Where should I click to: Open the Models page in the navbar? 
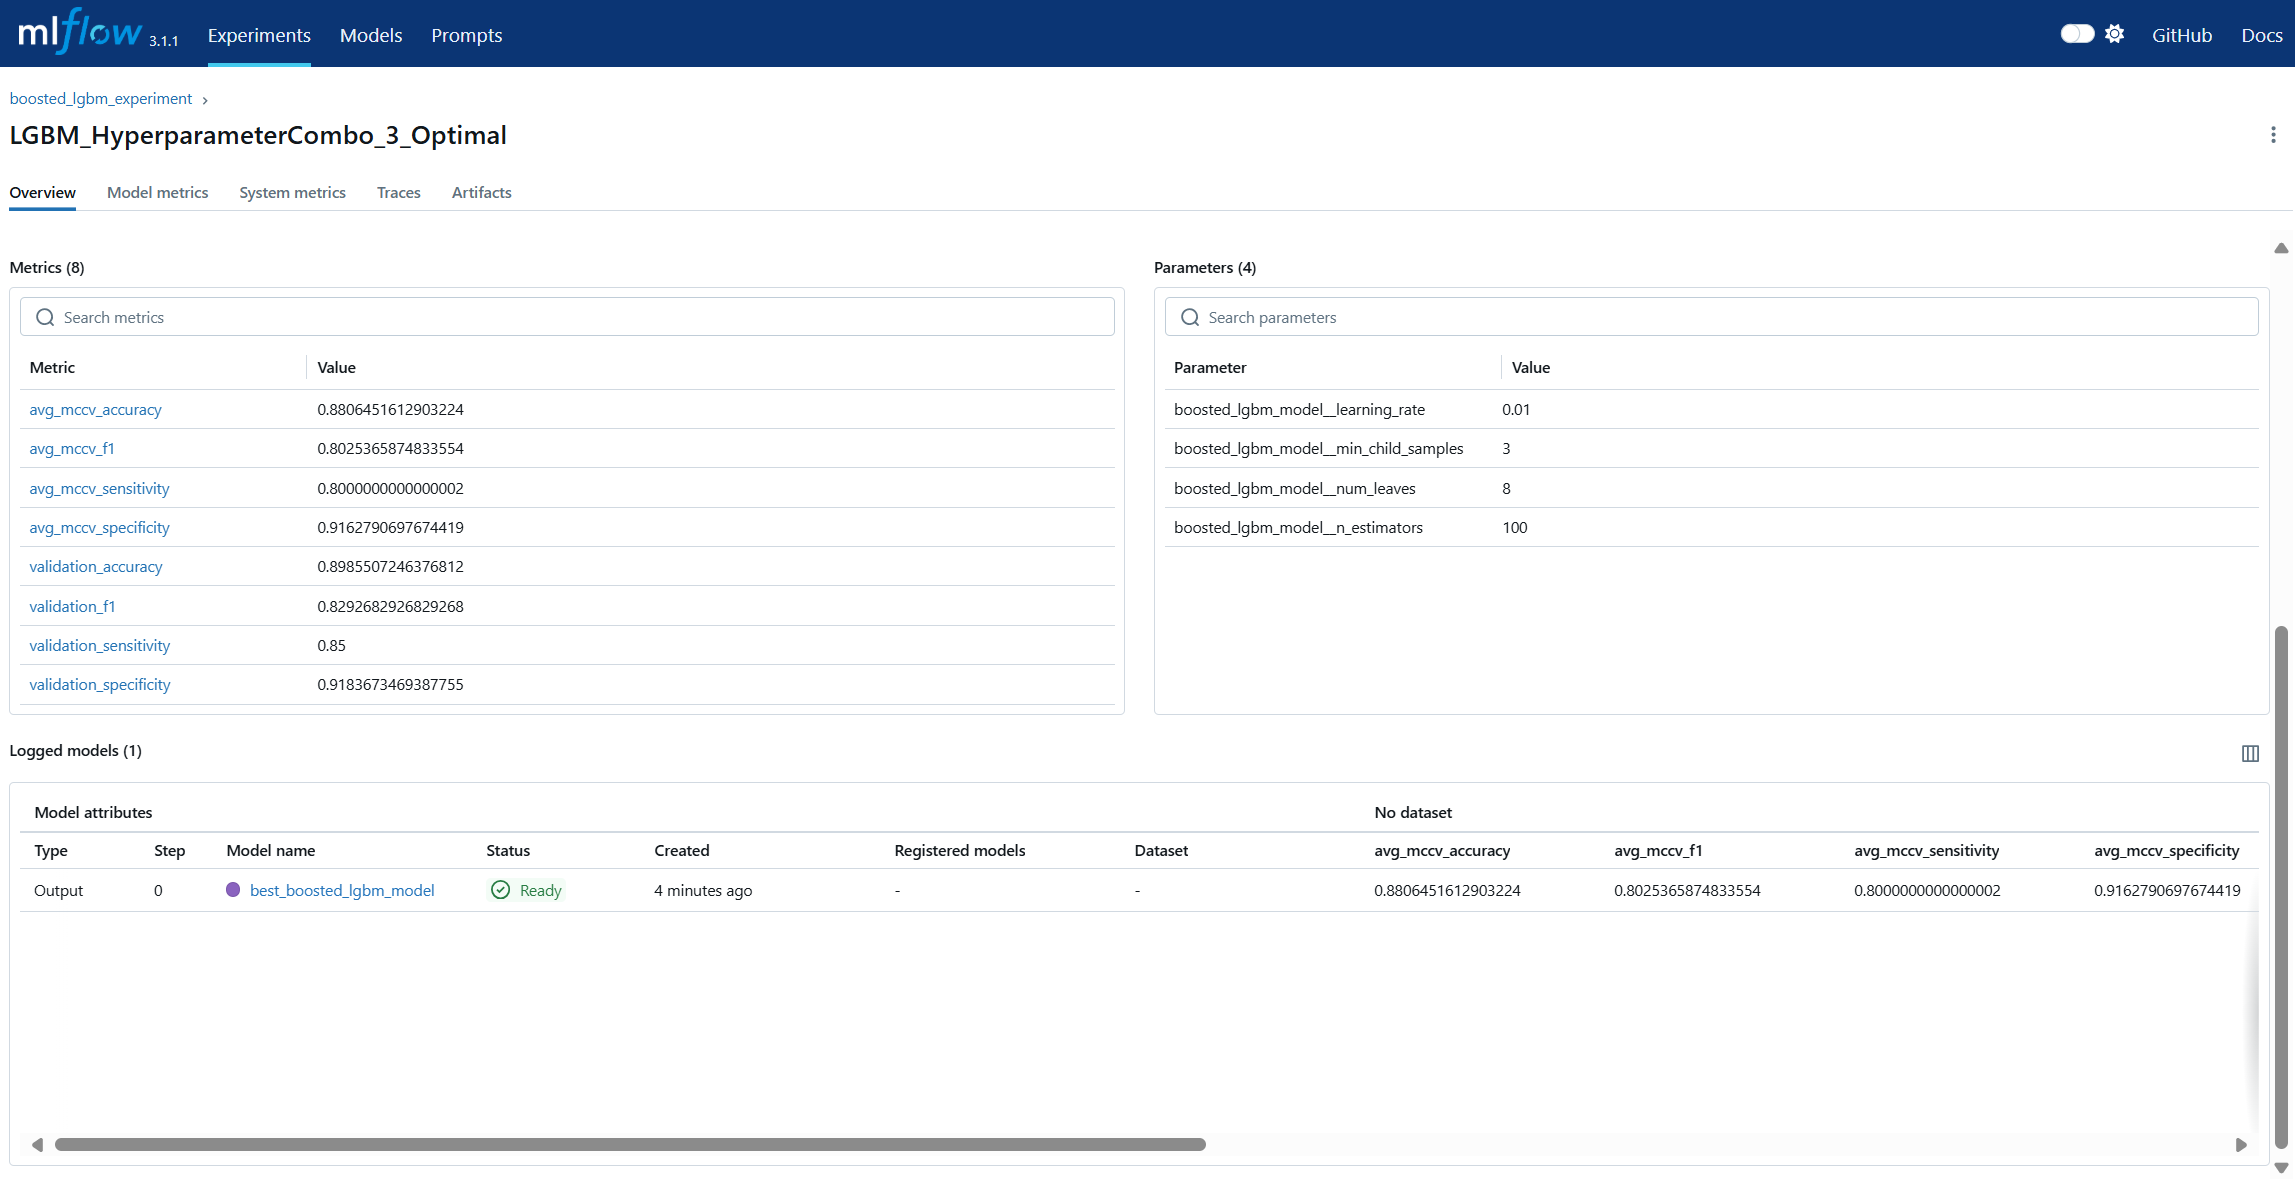pos(370,35)
